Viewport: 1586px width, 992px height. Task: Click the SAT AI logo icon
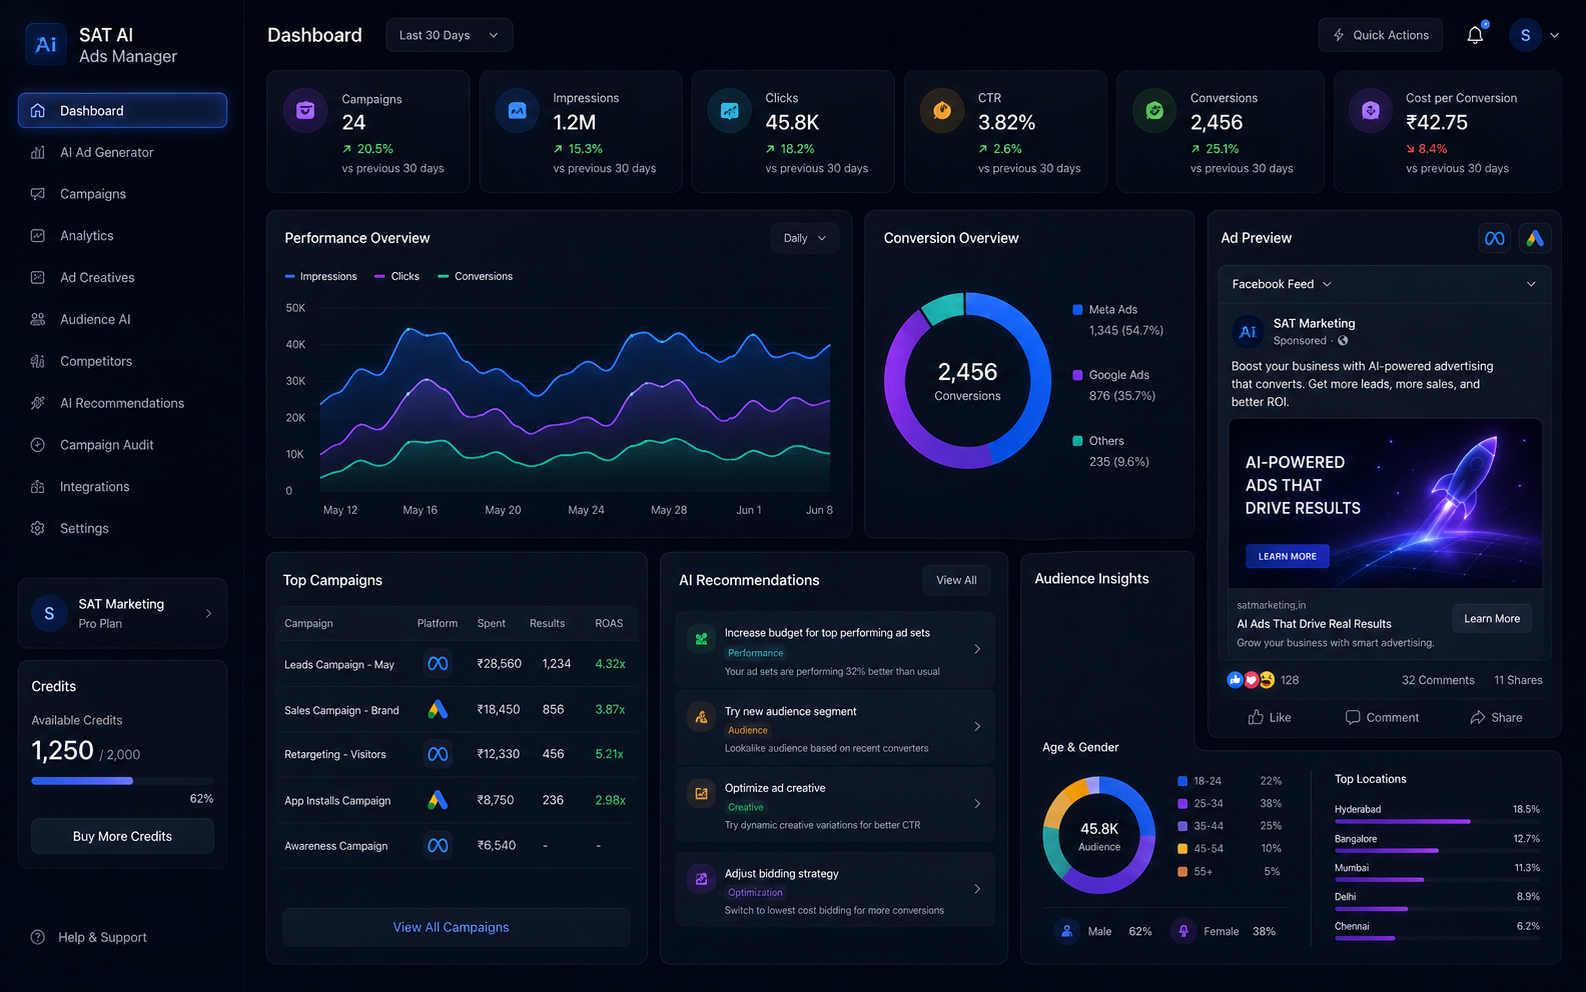46,44
